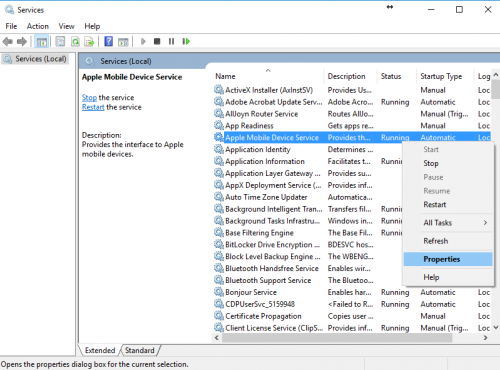Image resolution: width=500 pixels, height=370 pixels.
Task: Click the Export List toolbar icon
Action: [x=89, y=42]
